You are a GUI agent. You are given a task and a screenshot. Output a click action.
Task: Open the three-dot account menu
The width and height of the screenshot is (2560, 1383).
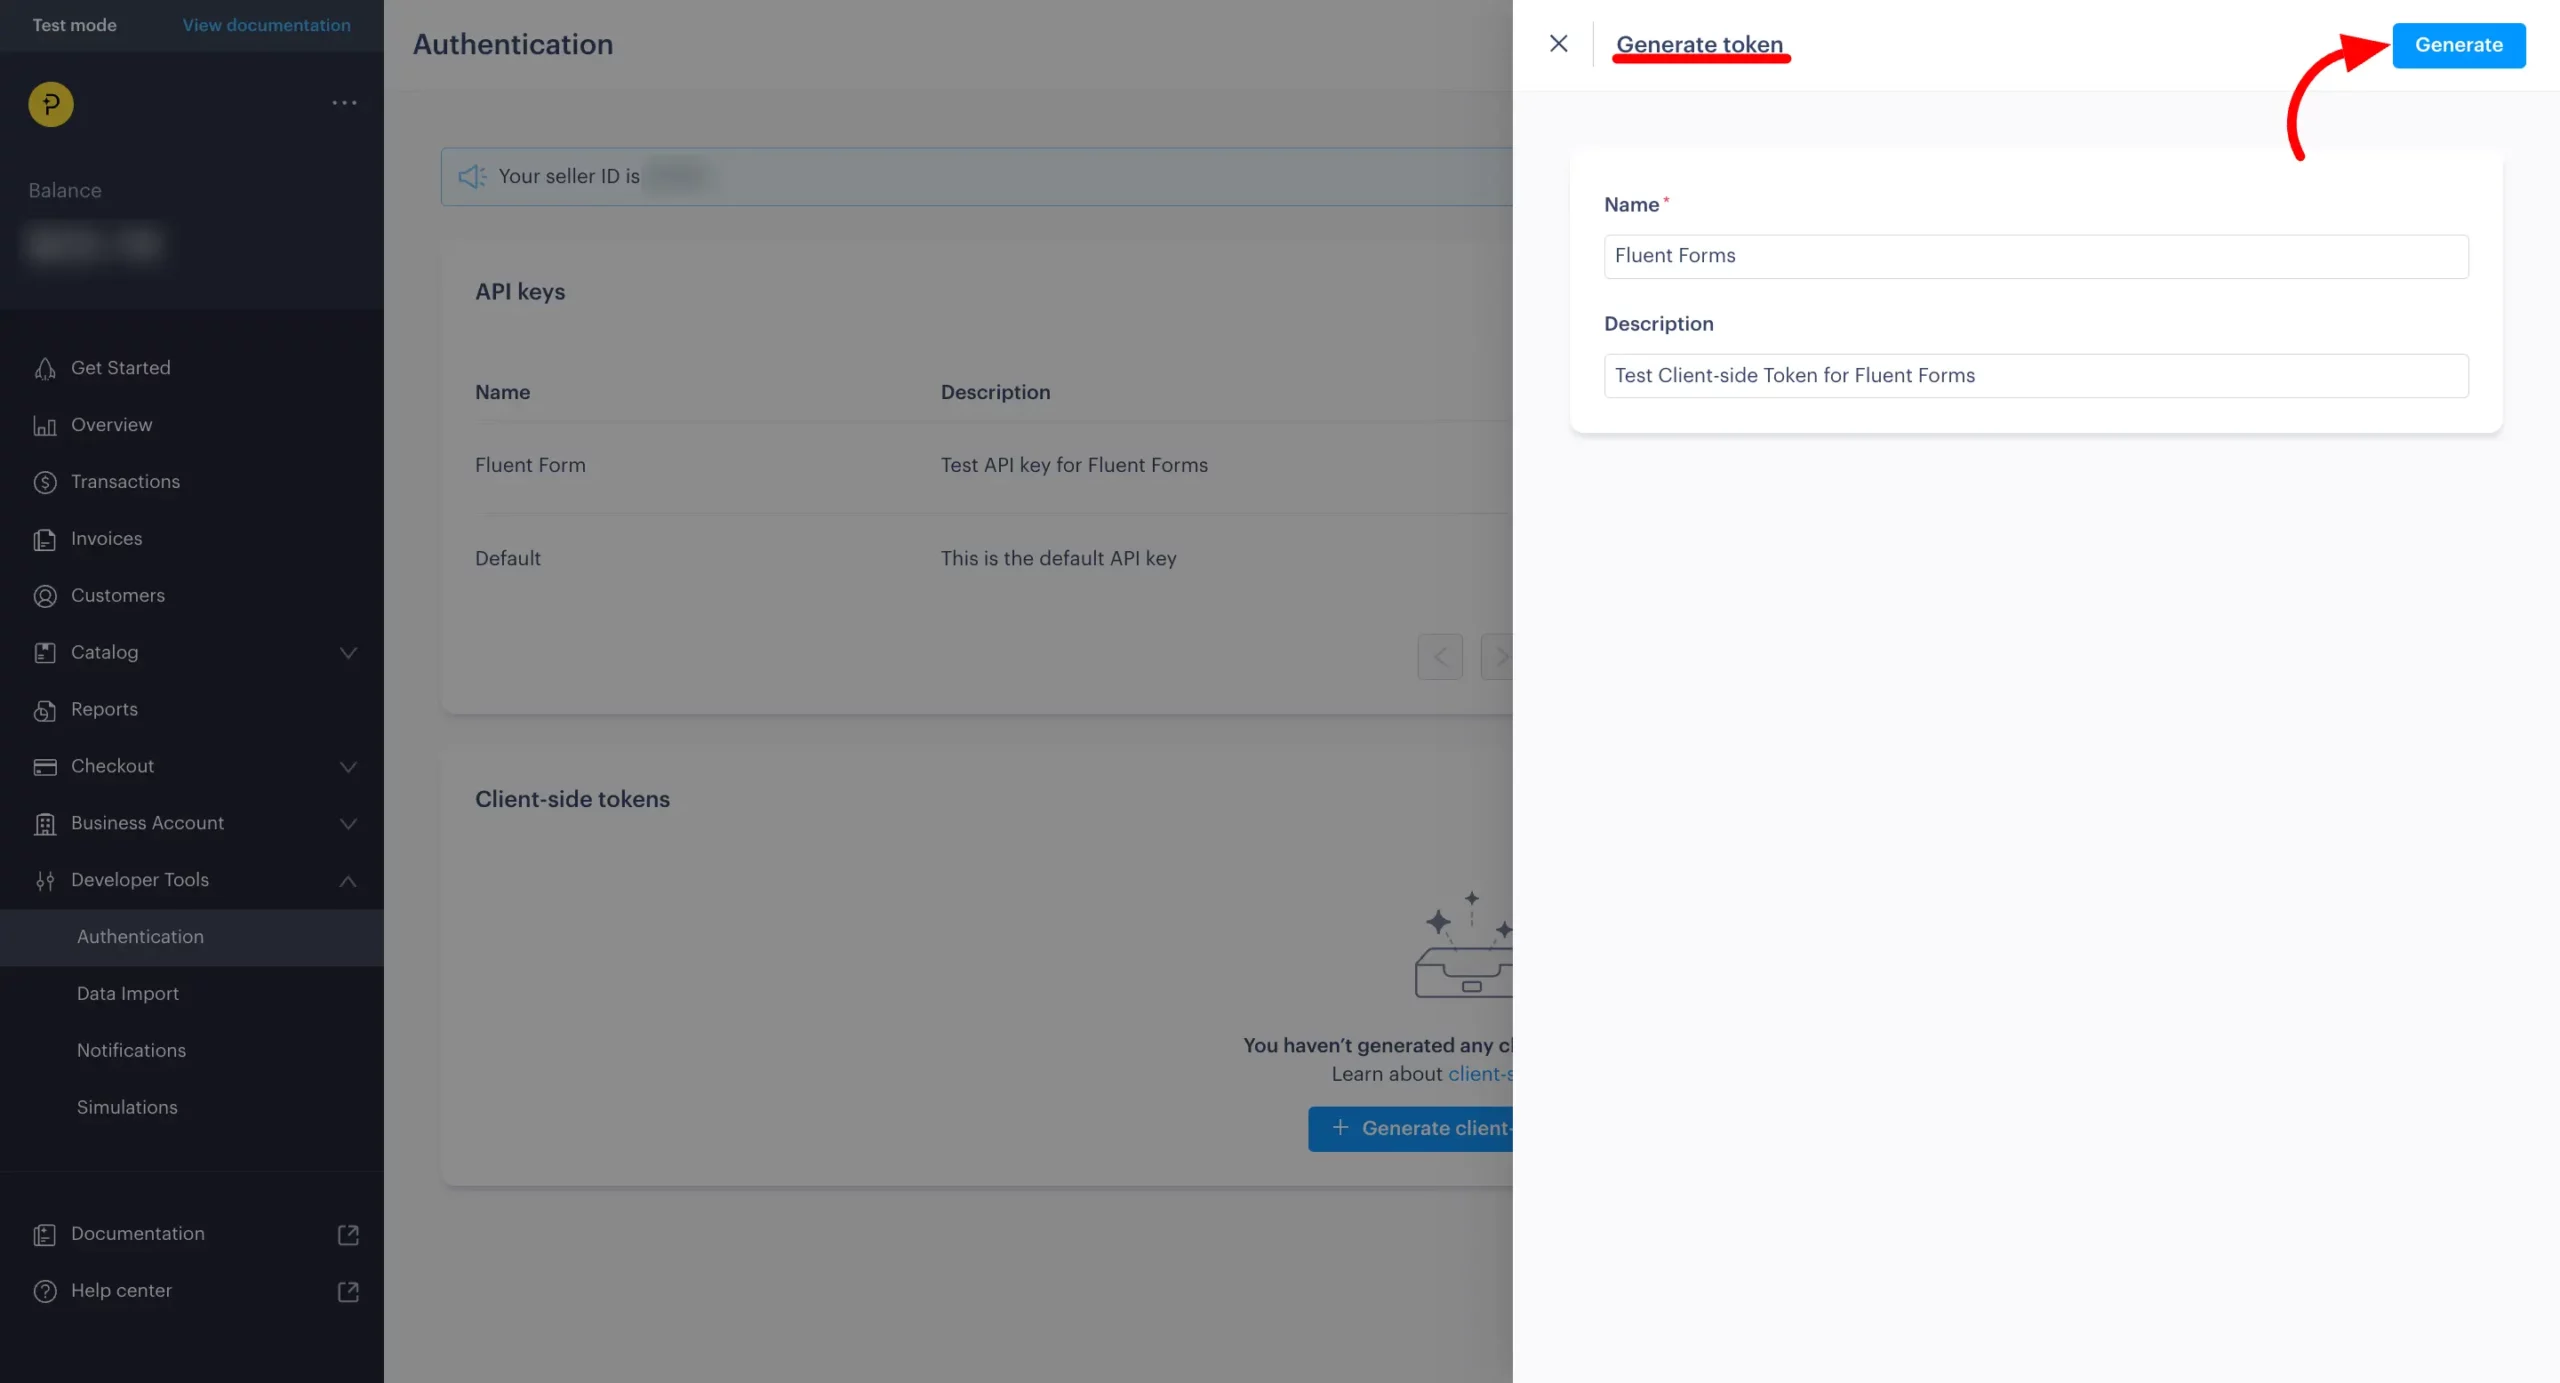(344, 103)
